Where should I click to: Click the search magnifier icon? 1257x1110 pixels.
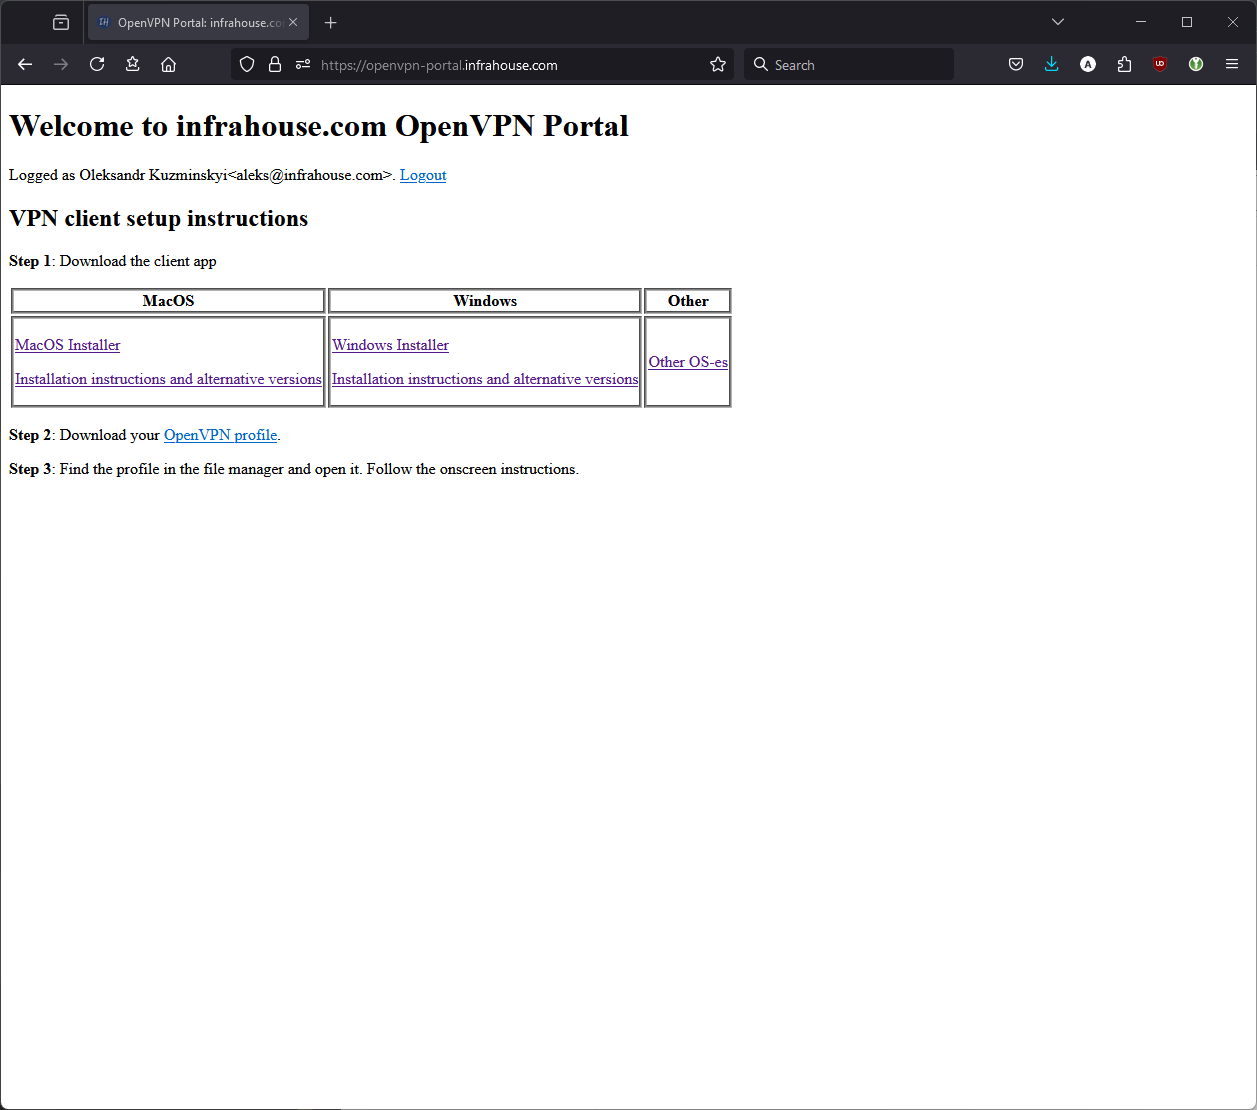(x=761, y=64)
